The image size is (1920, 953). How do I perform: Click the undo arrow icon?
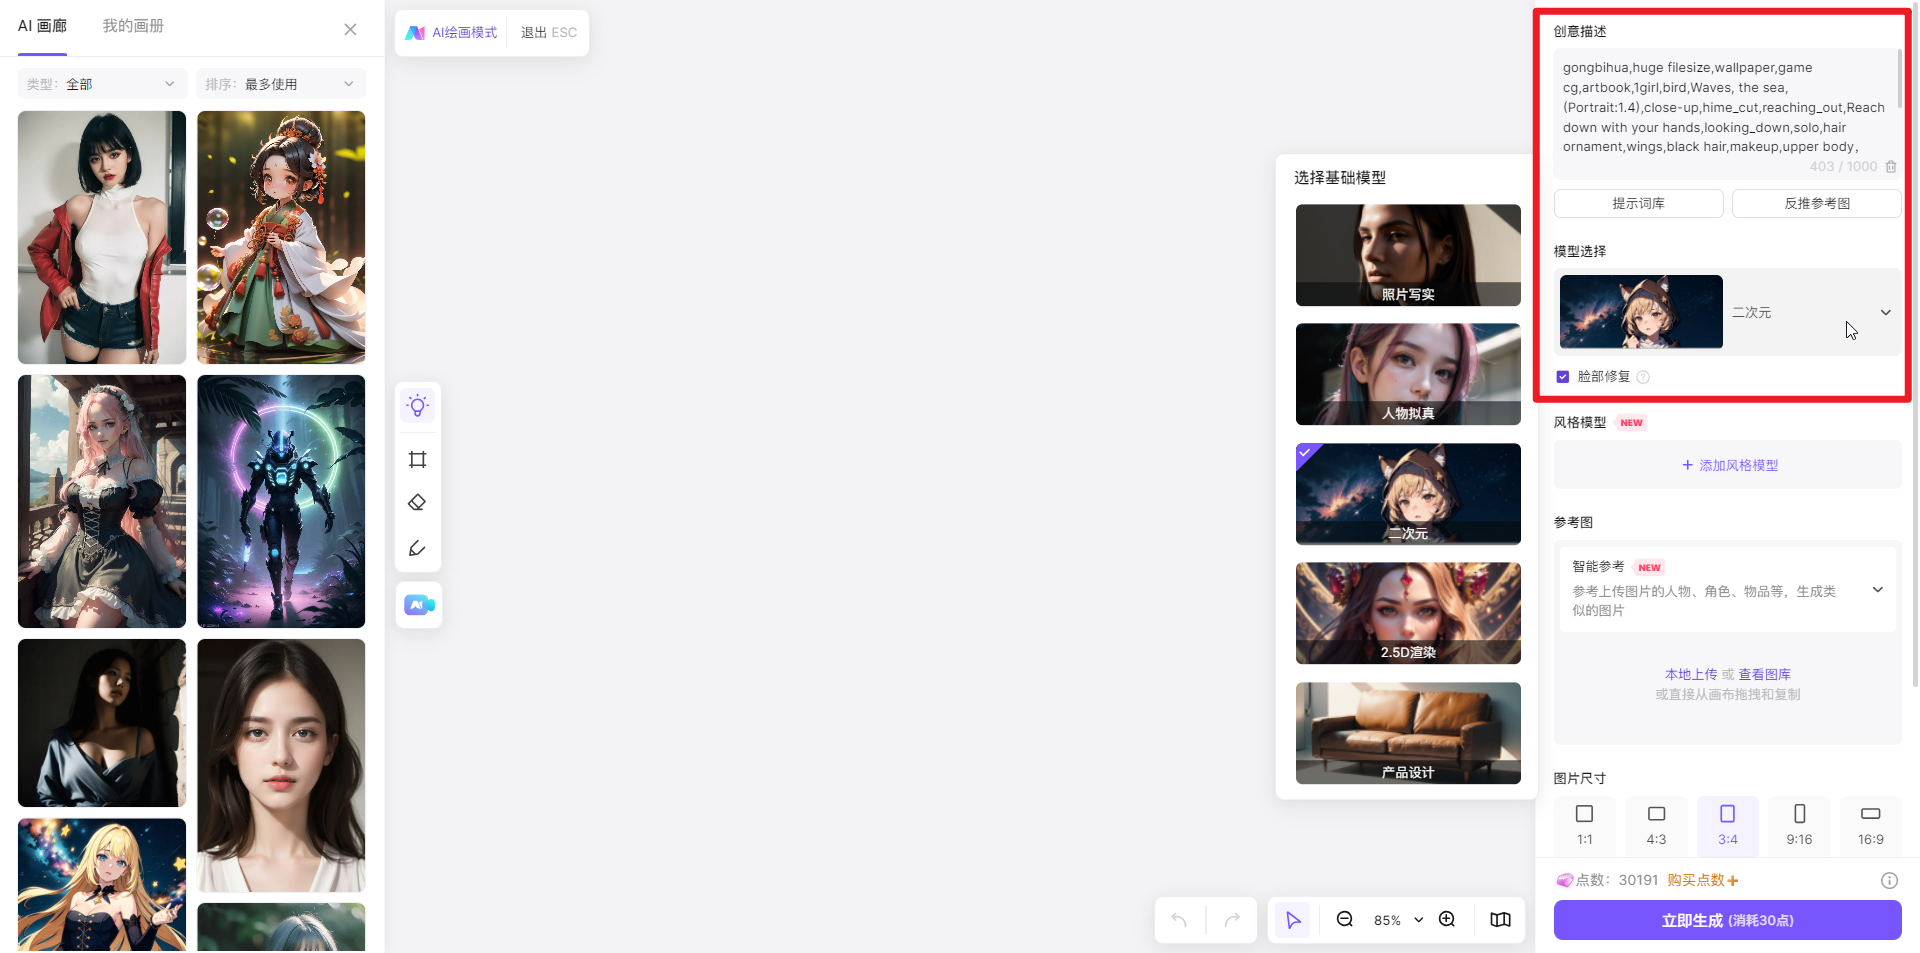pos(1179,920)
